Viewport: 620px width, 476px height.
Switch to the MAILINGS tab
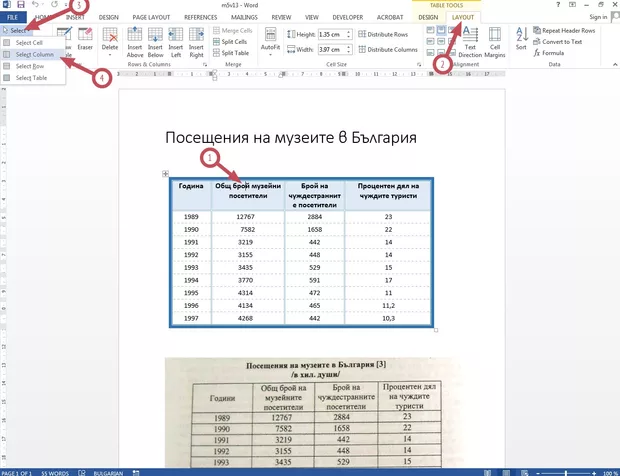[244, 17]
